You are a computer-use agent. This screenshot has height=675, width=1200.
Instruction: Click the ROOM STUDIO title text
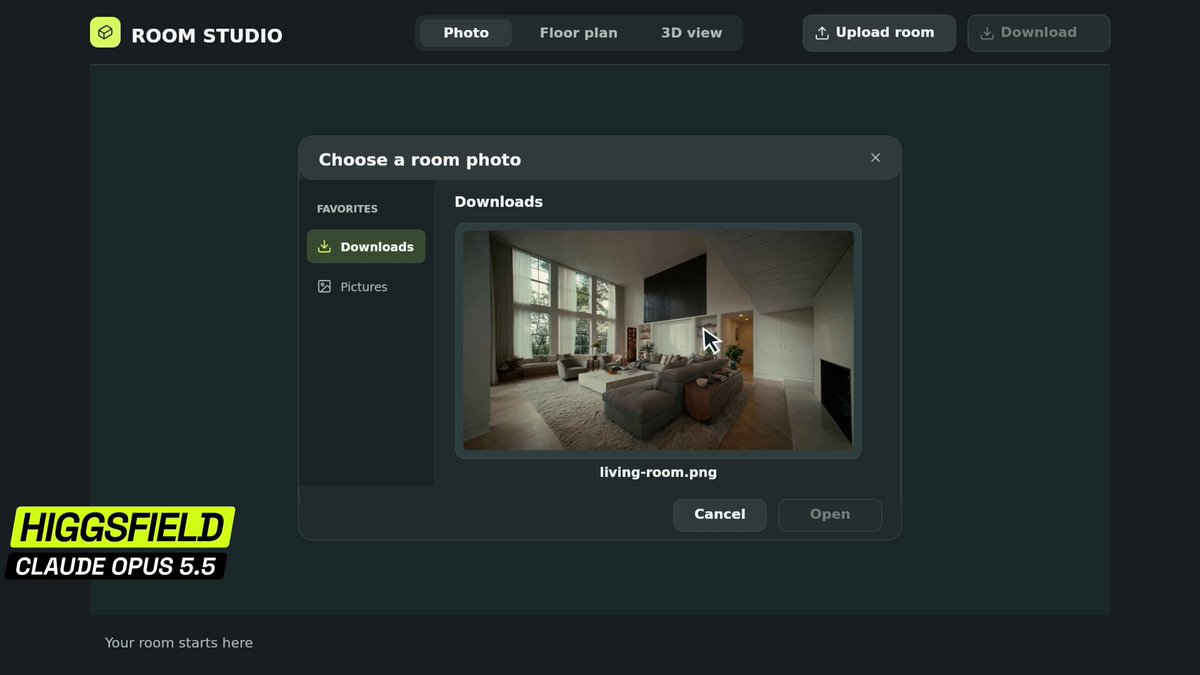click(207, 36)
